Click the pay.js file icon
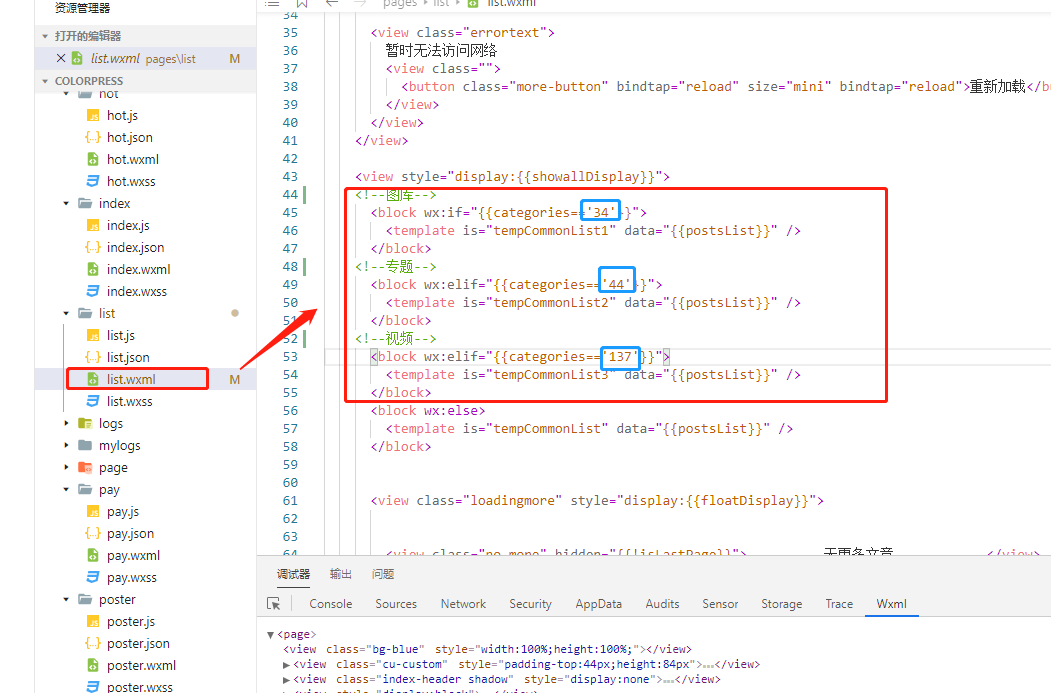The height and width of the screenshot is (693, 1051). (93, 512)
